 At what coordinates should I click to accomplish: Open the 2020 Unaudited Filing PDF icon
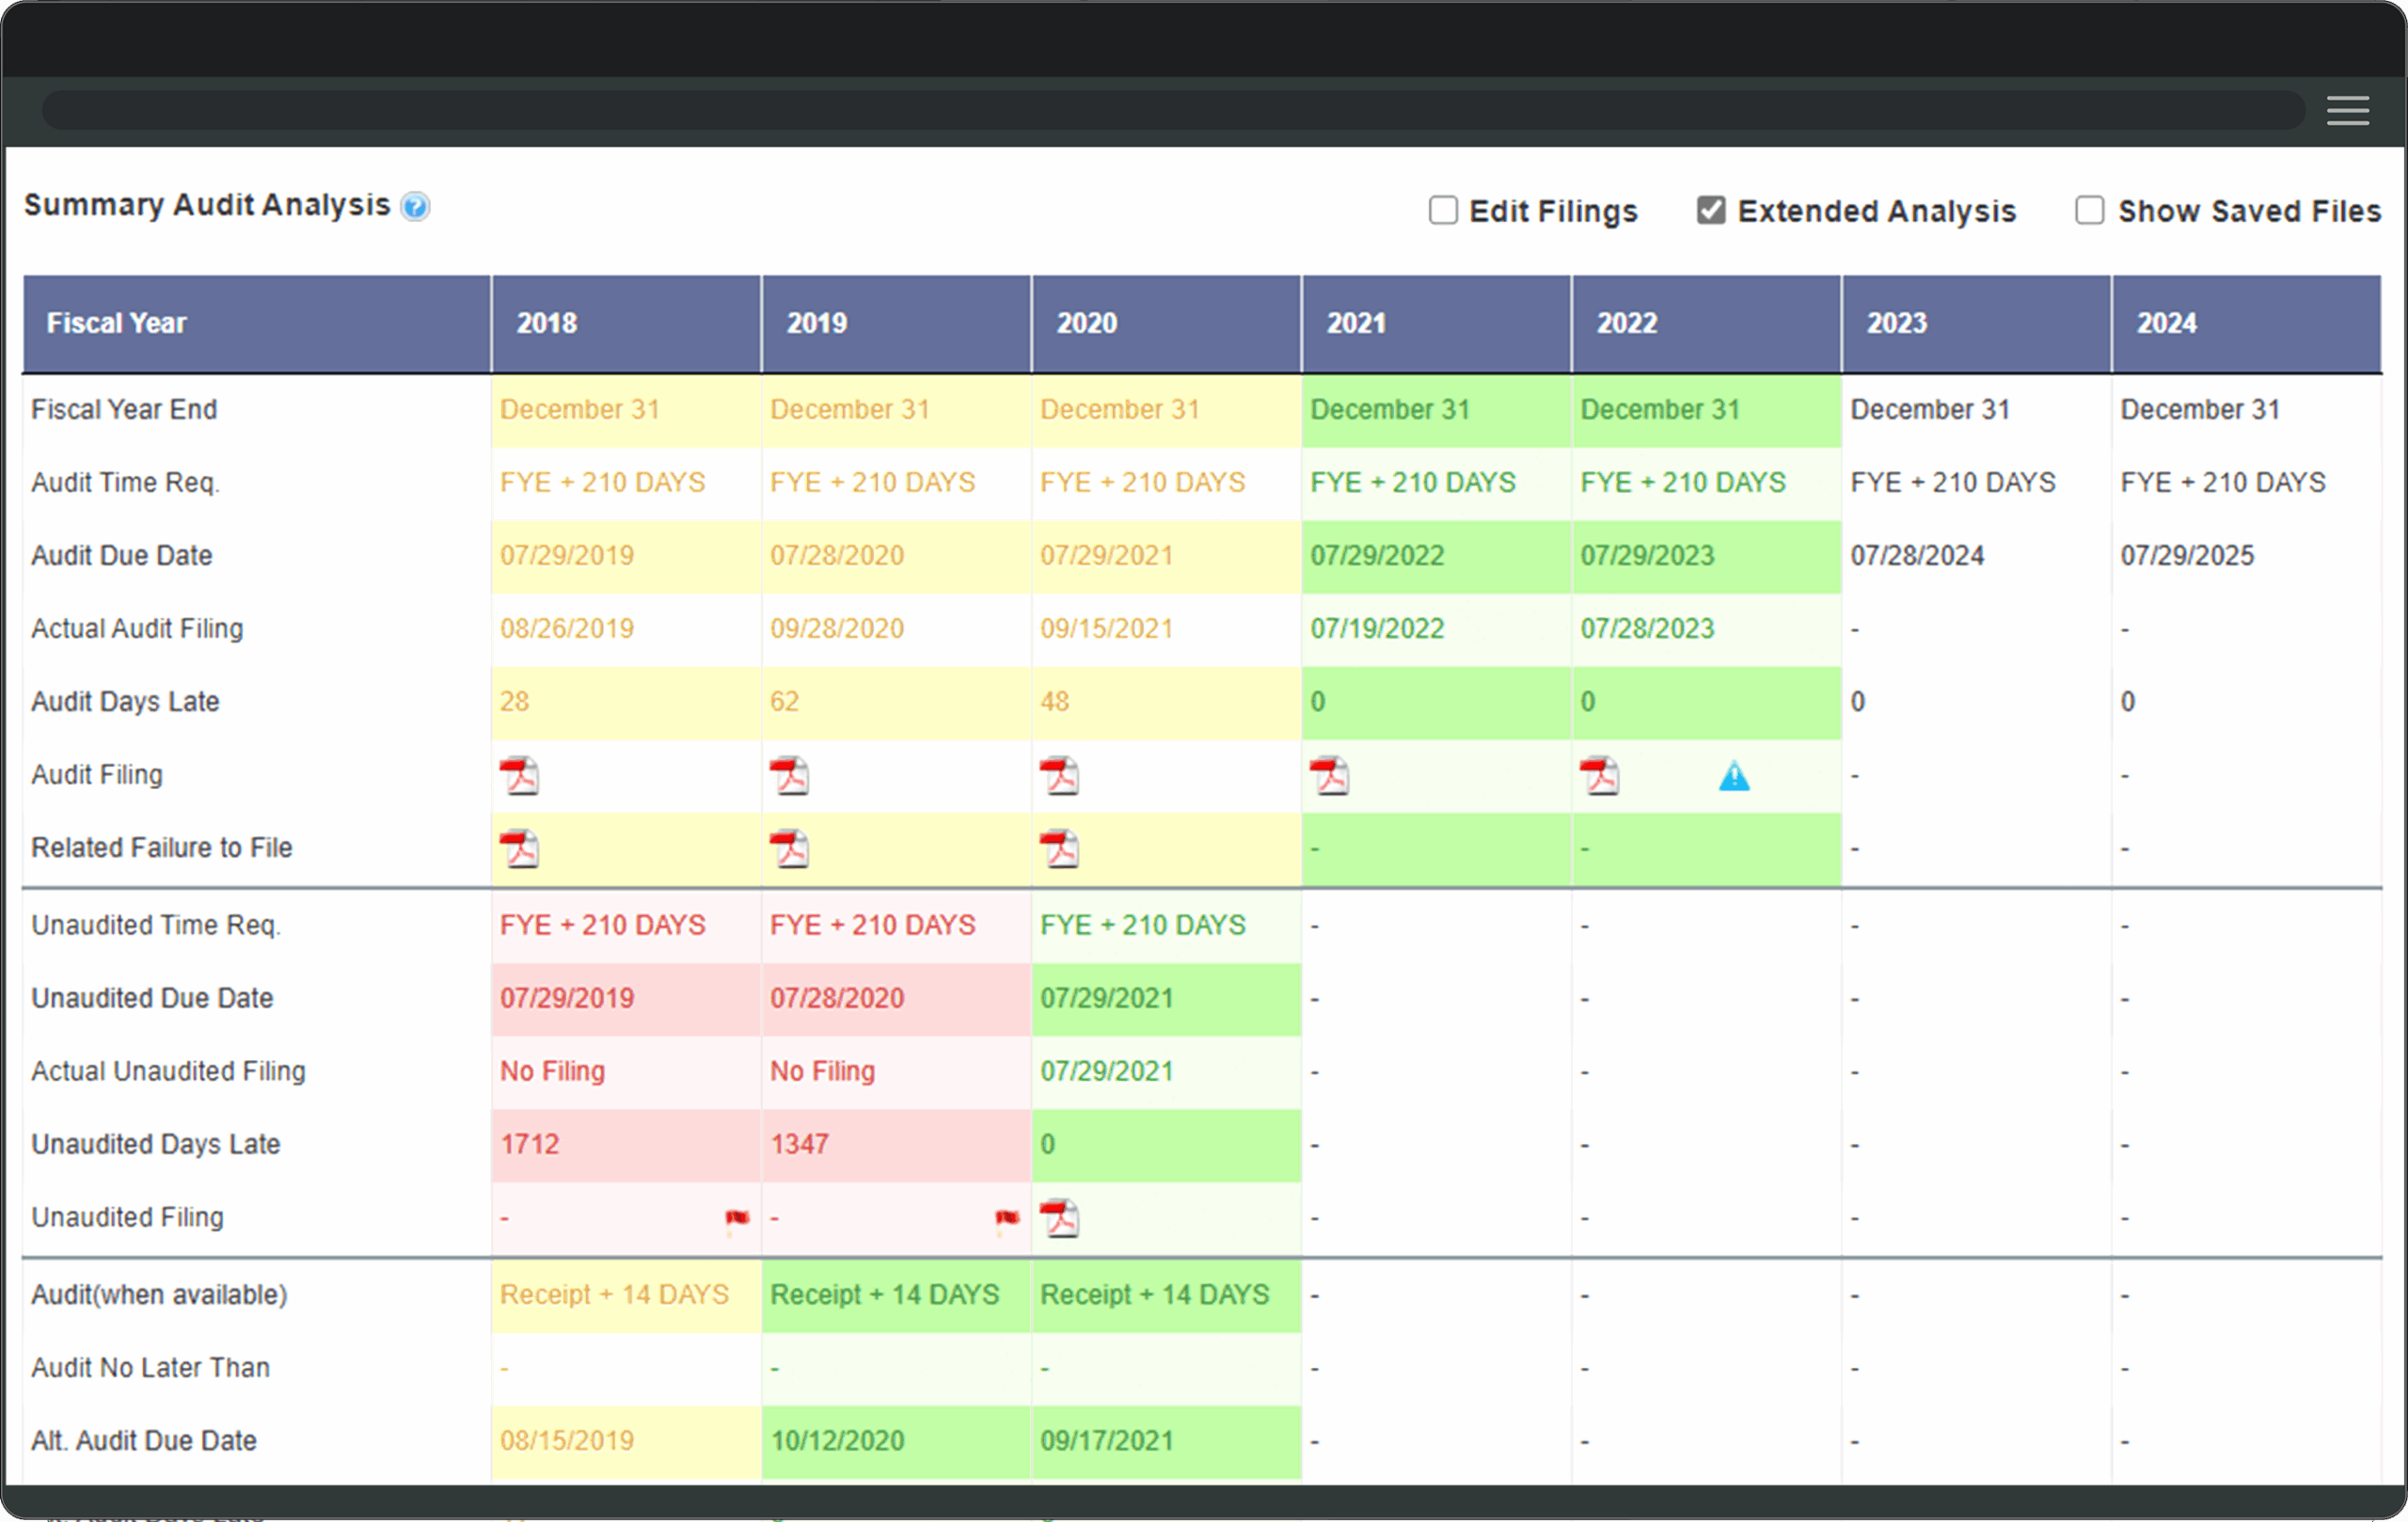point(1059,1218)
